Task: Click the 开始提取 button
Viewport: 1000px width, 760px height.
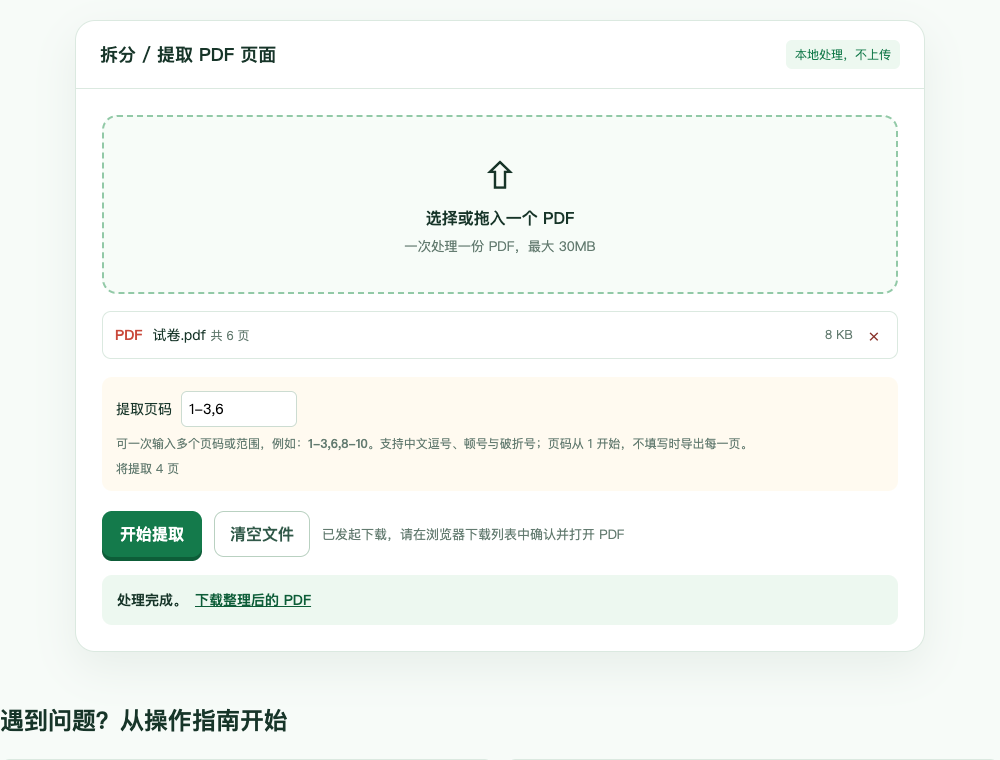Action: coord(152,535)
